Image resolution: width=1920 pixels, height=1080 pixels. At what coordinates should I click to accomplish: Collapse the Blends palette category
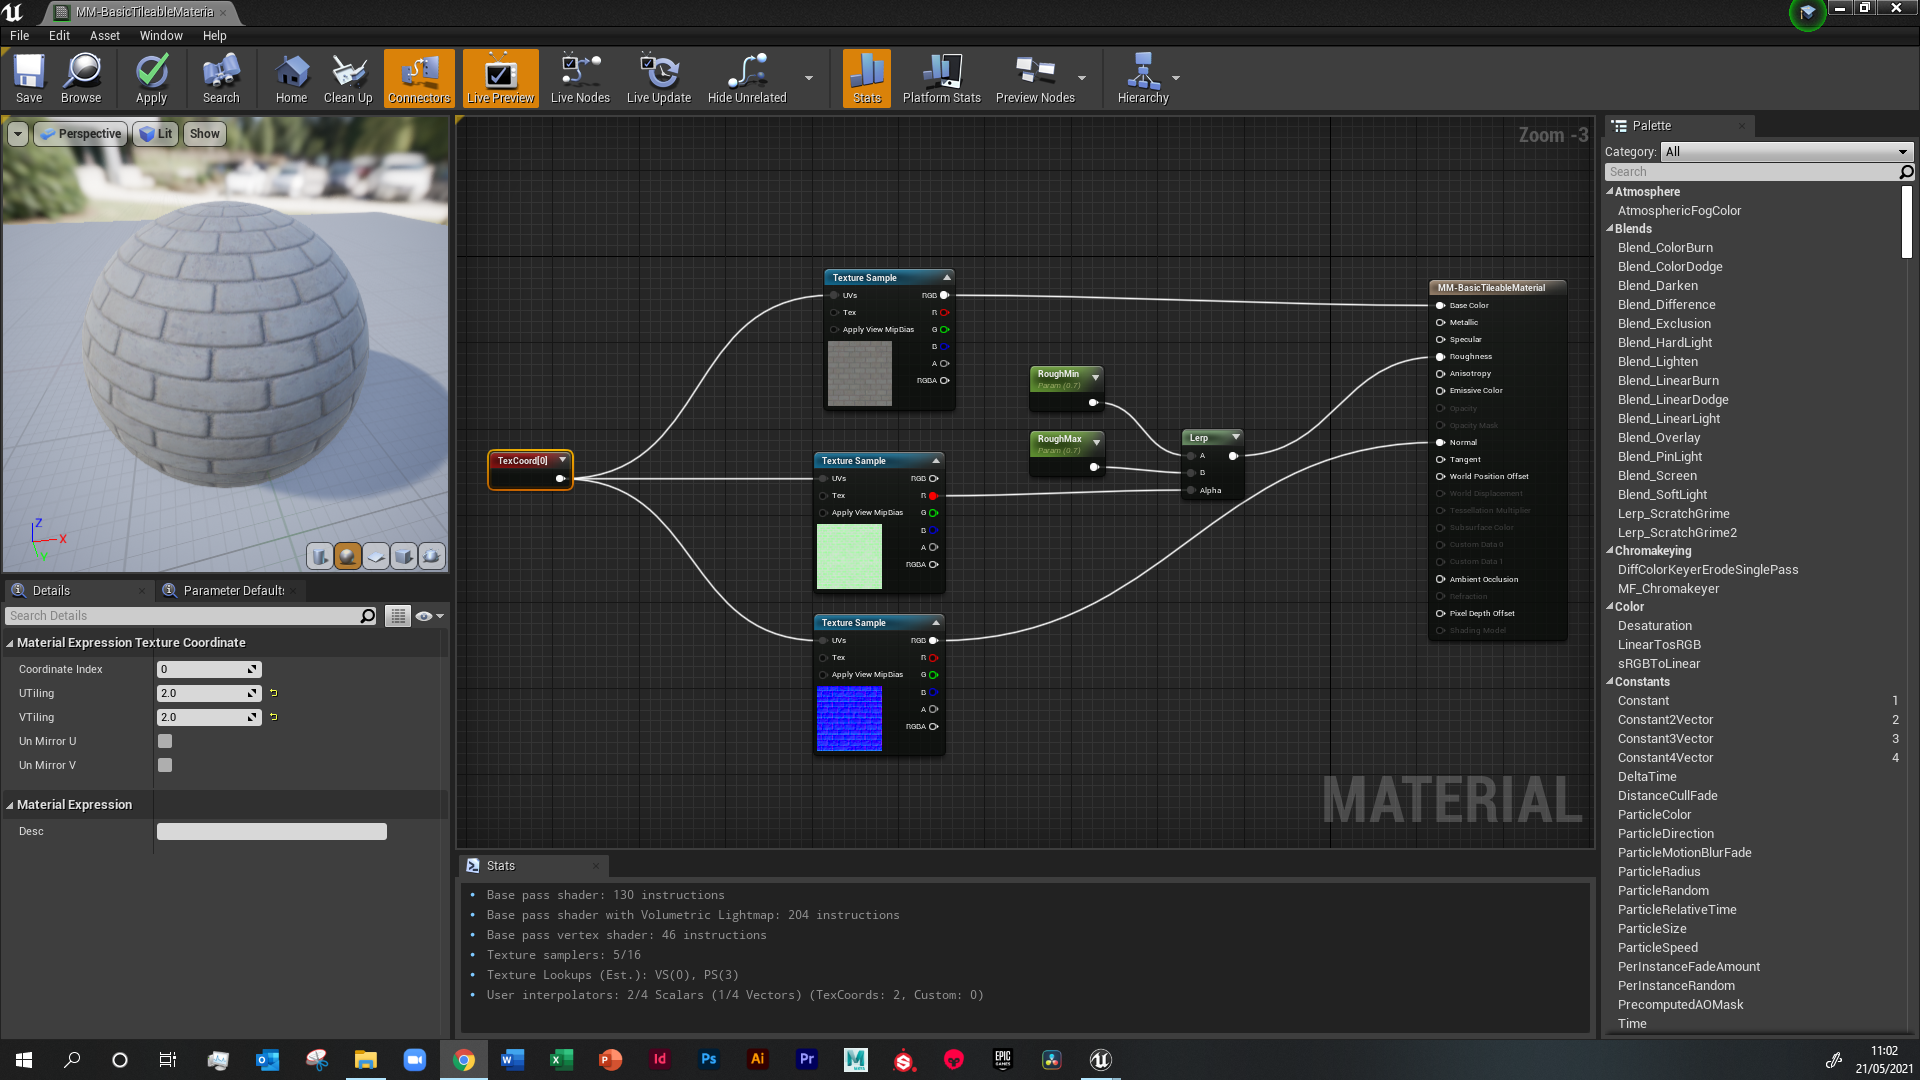1610,229
